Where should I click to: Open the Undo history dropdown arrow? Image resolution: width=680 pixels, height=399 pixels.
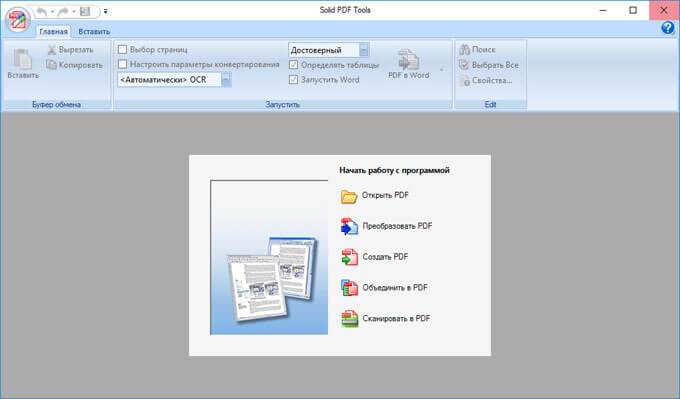point(52,12)
